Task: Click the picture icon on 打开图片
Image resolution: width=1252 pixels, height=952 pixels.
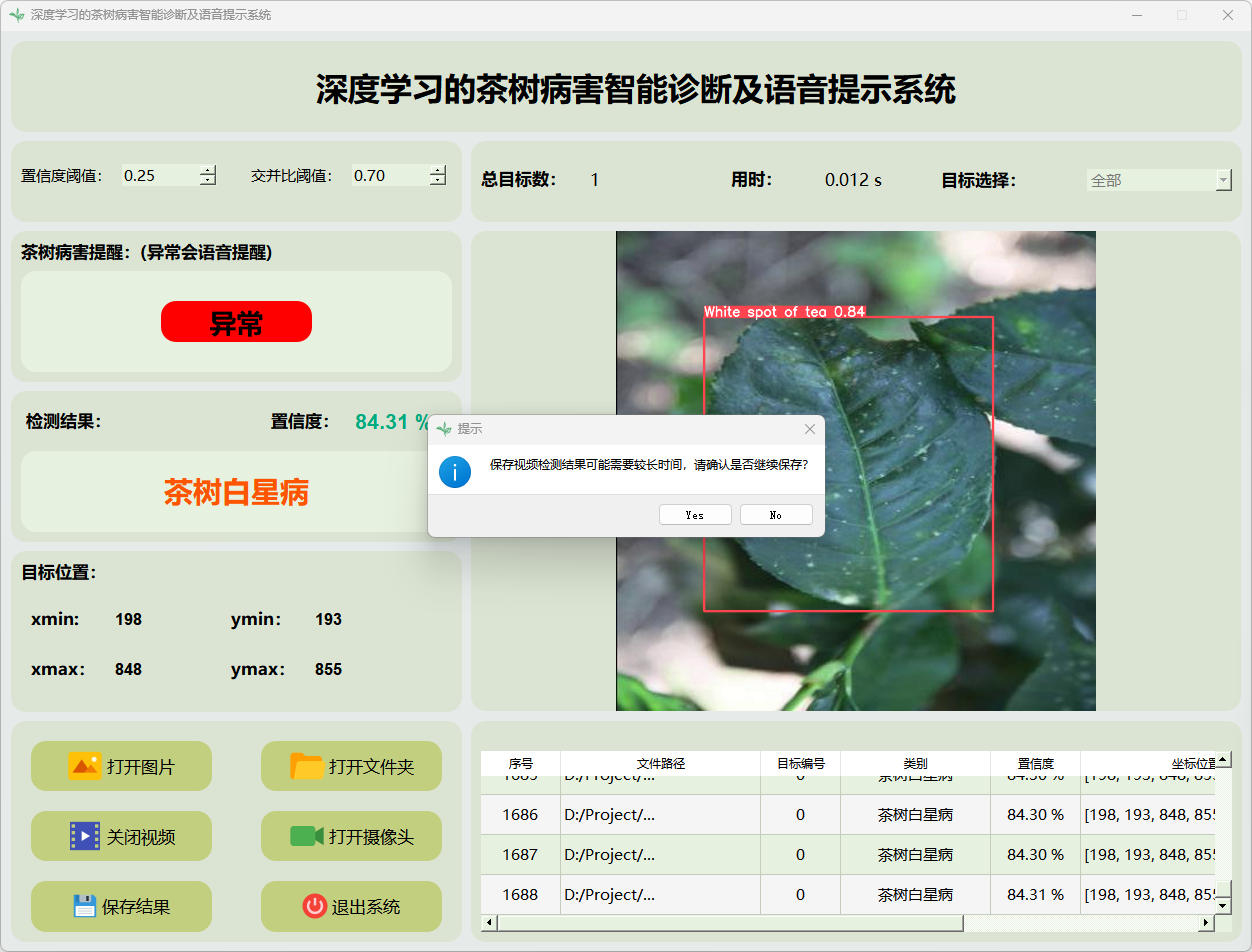Action: (x=84, y=766)
